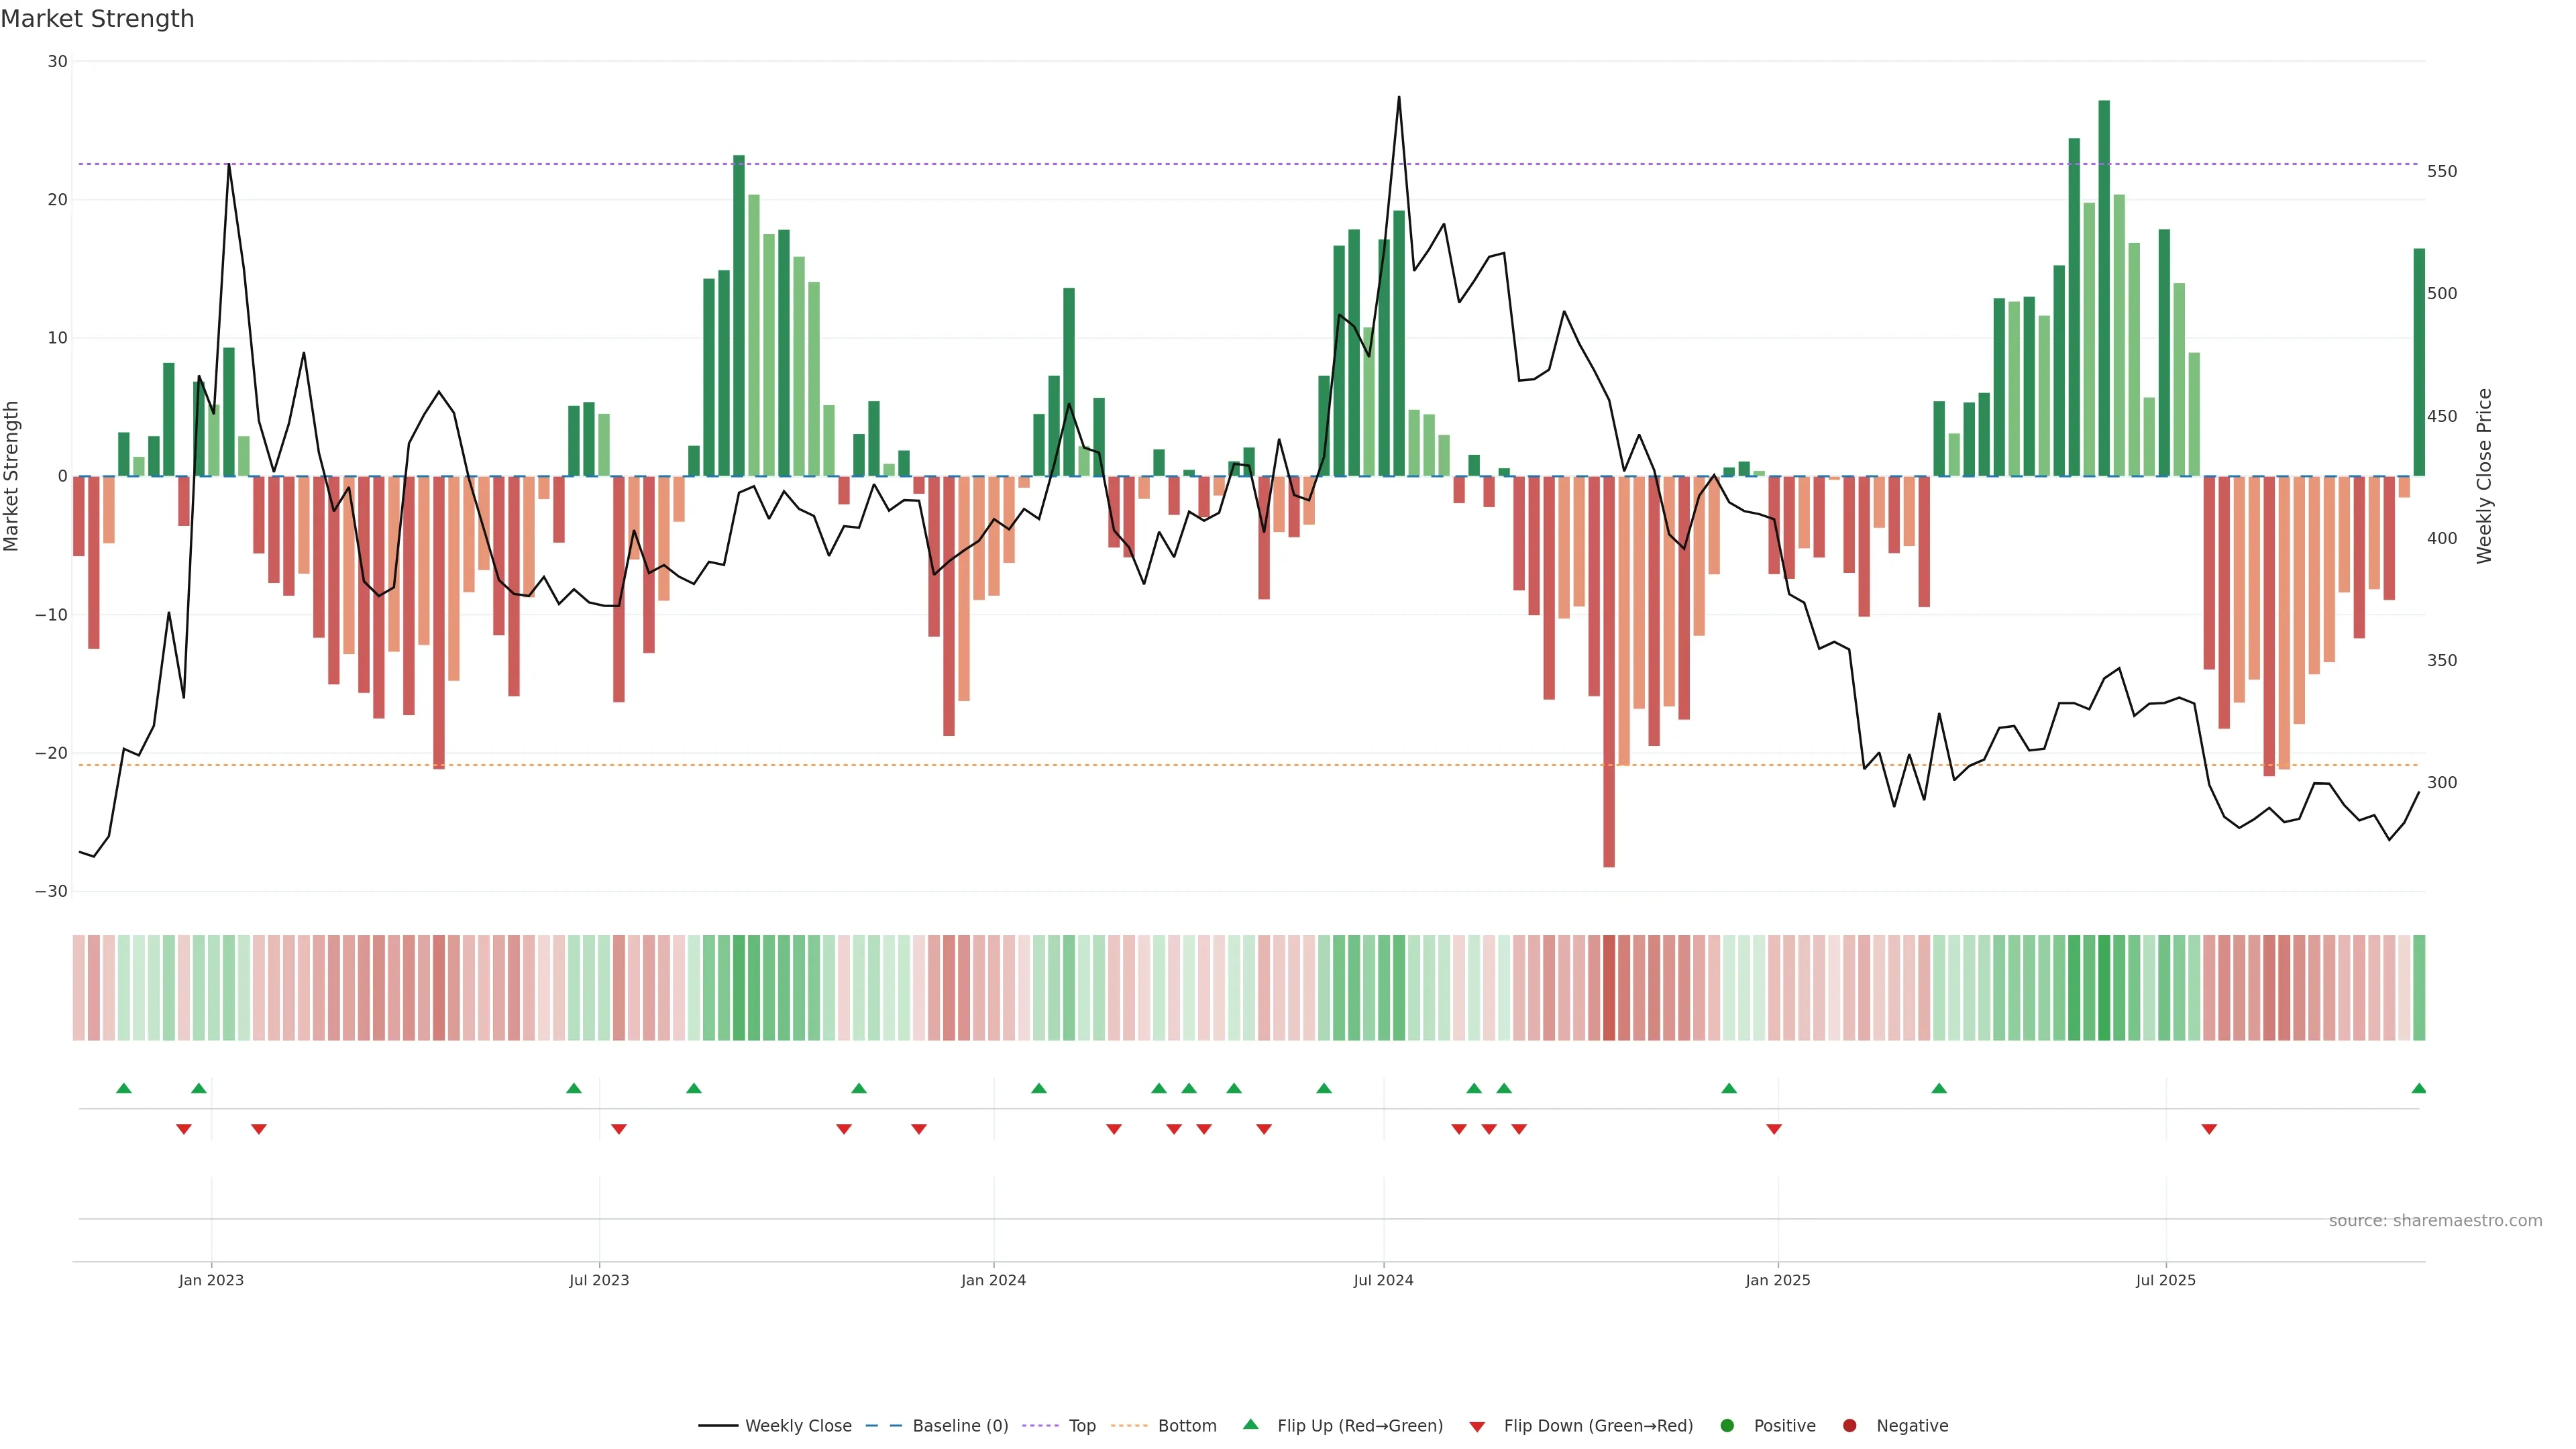Screen dimensions: 2576x1449
Task: Click flip-down red triangle near Jan 2025
Action: 1774,1129
